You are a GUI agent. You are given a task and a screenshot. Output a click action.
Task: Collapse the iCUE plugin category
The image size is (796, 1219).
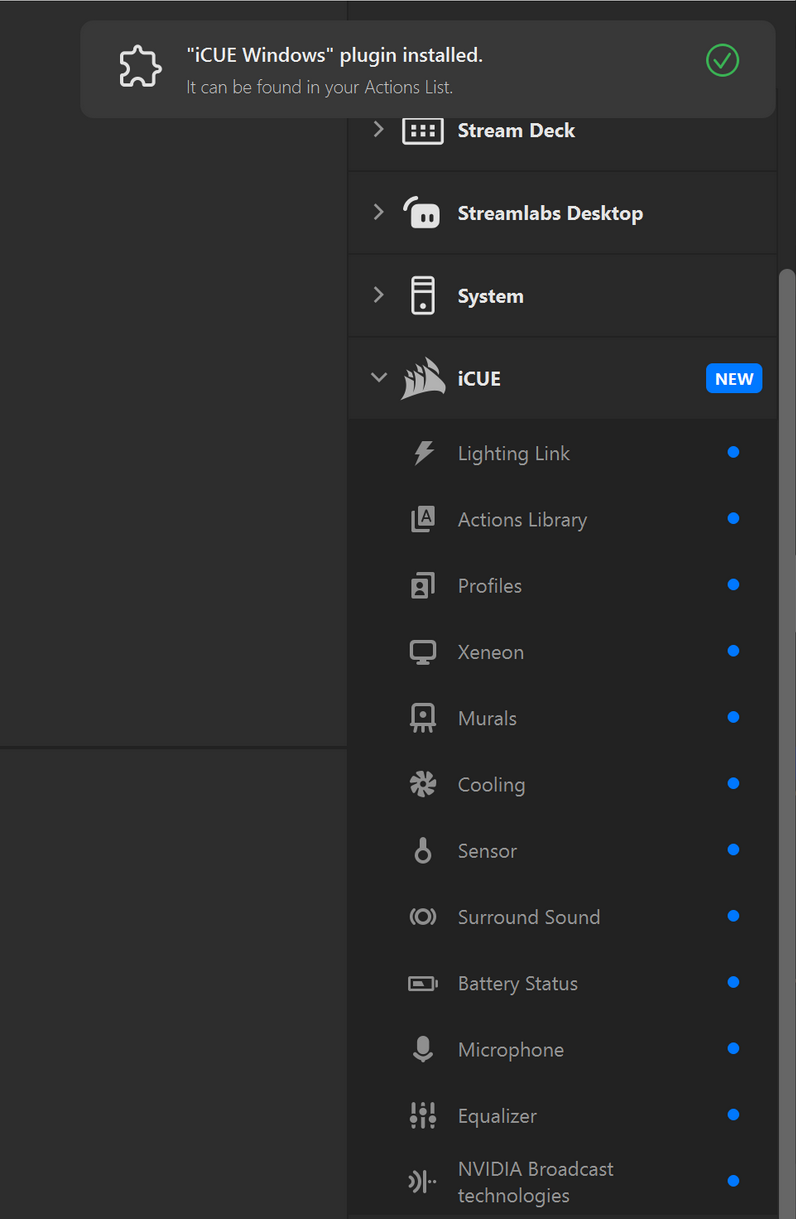[378, 378]
